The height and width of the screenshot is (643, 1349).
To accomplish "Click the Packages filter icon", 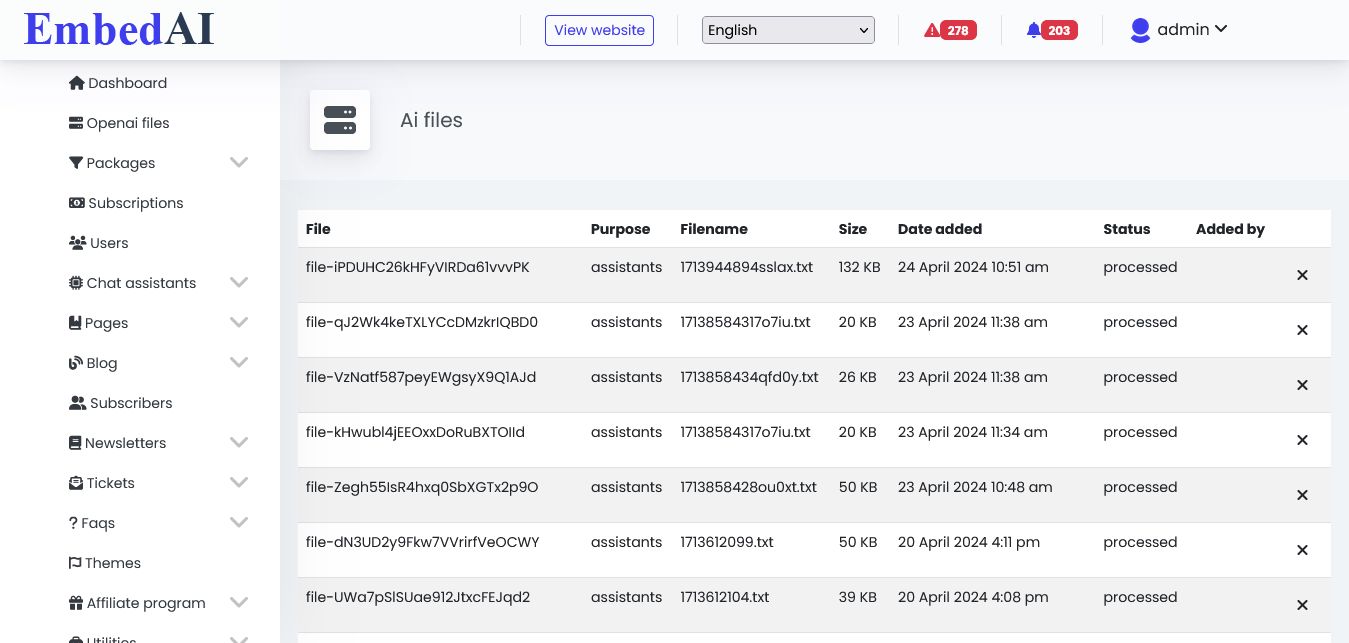I will [x=75, y=163].
